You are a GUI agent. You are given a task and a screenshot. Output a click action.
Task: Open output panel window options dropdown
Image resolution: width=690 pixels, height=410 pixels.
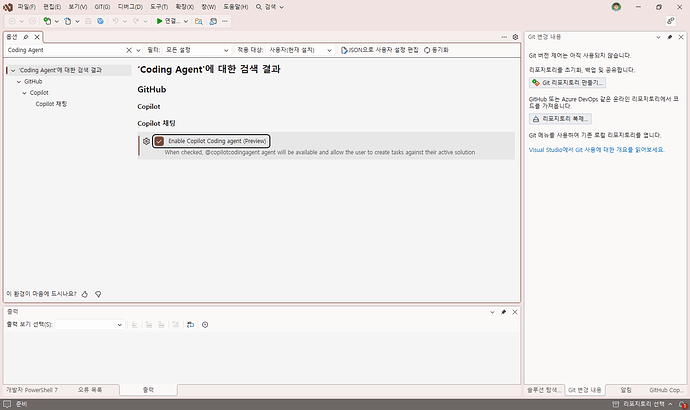pyautogui.click(x=492, y=312)
